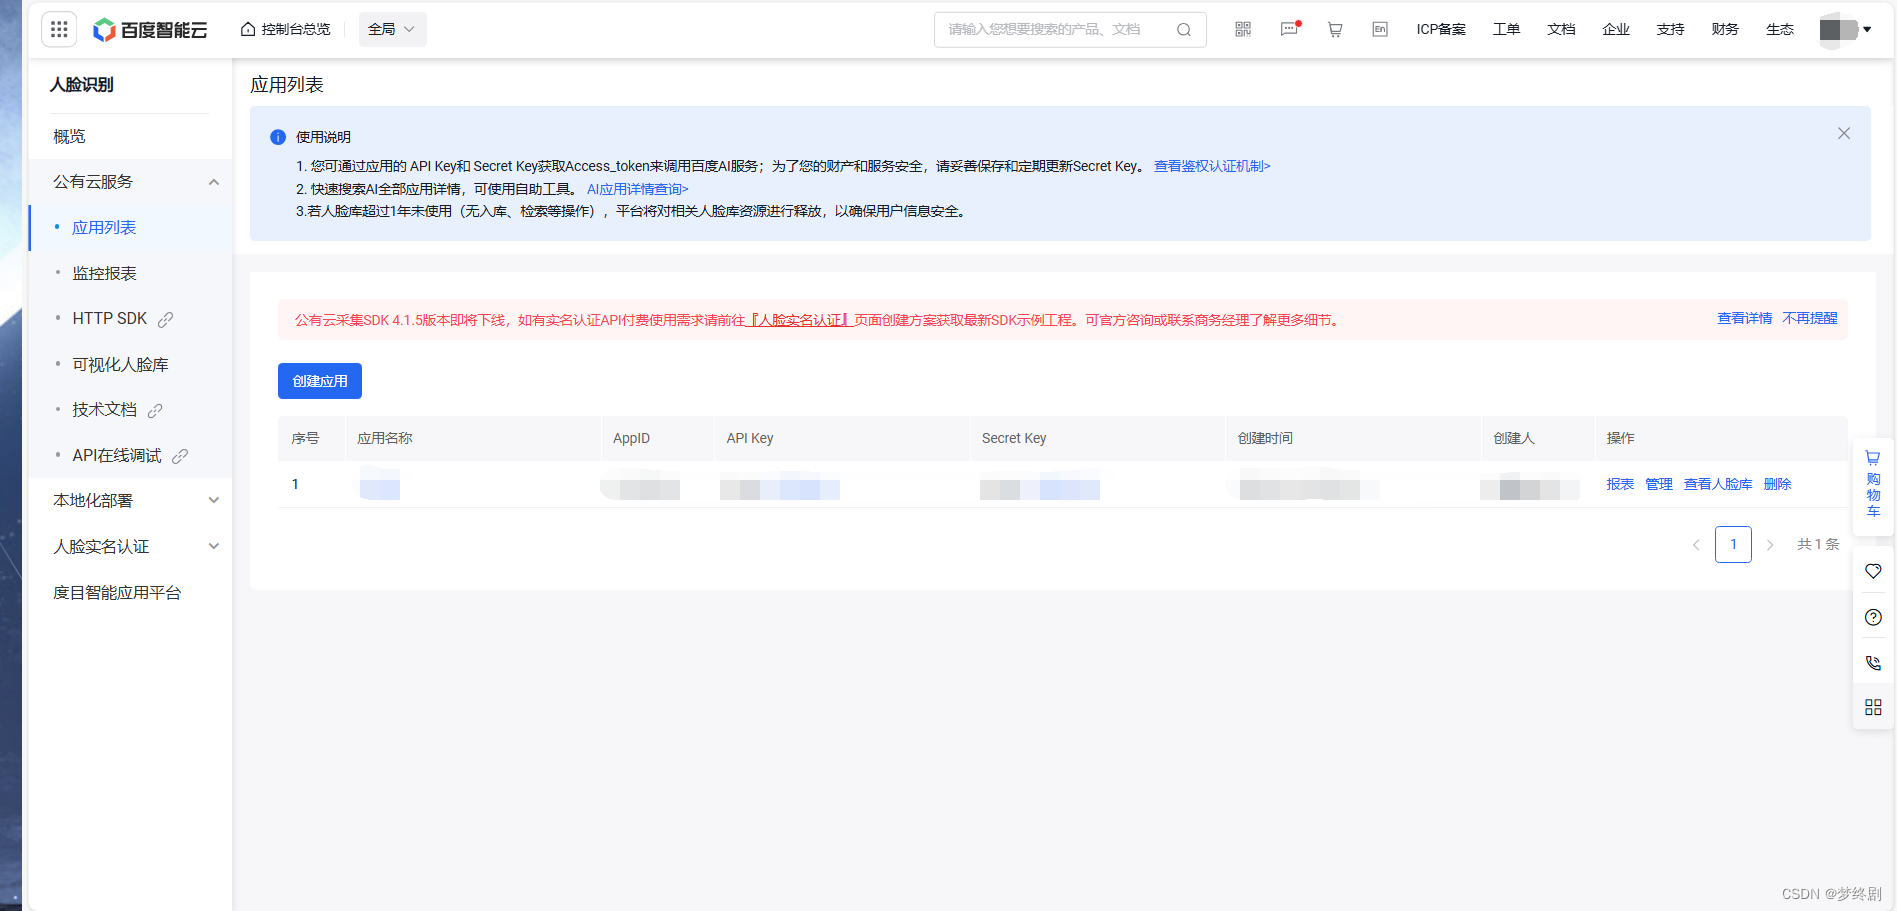The image size is (1897, 911).
Task: Click 删除 for application row 1
Action: tap(1777, 484)
